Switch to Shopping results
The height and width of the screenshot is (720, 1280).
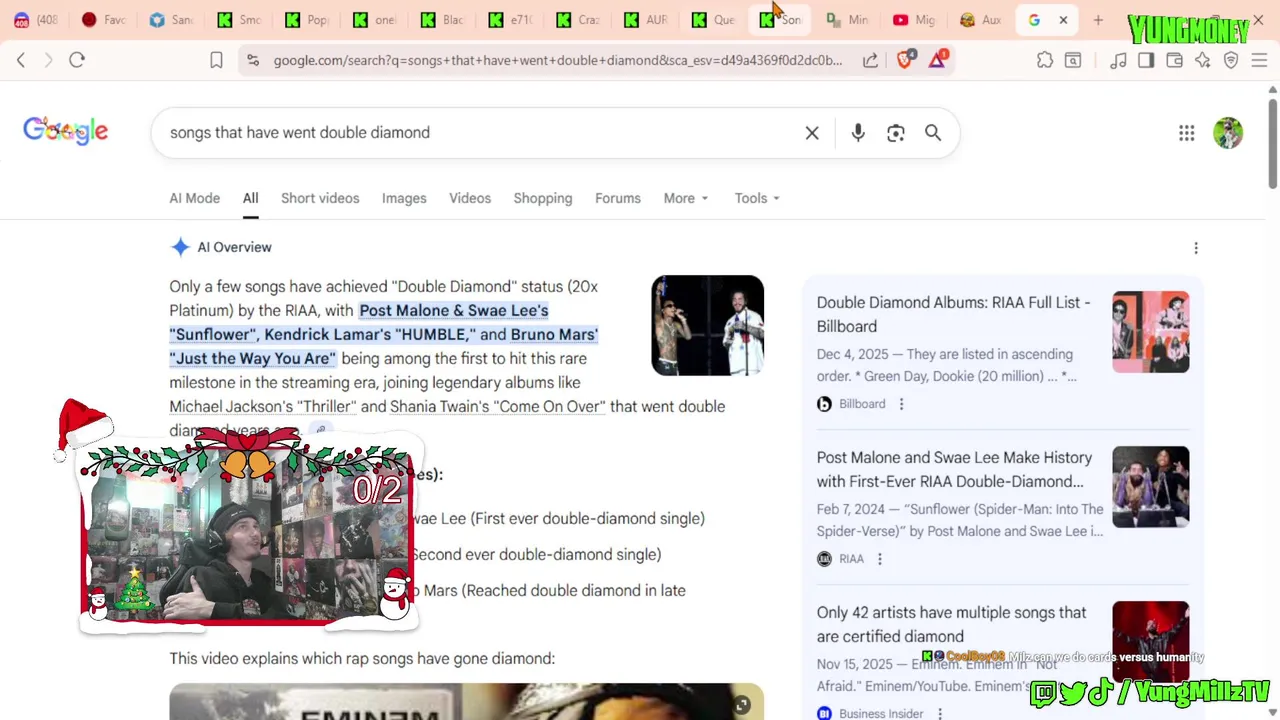(543, 198)
